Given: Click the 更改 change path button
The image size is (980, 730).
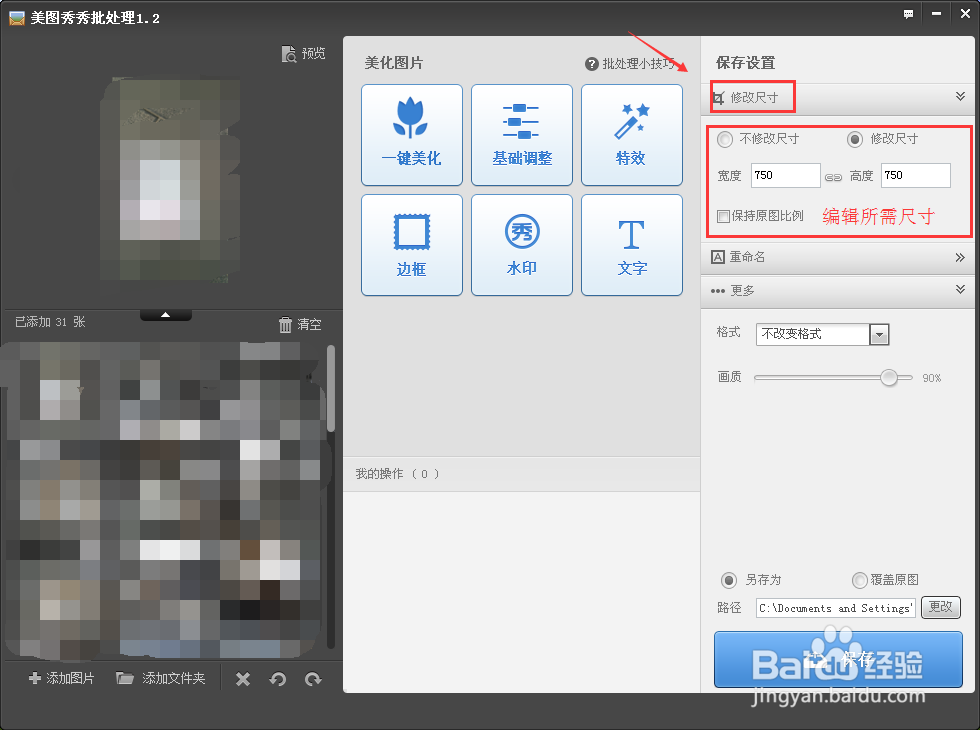Looking at the screenshot, I should [x=940, y=607].
